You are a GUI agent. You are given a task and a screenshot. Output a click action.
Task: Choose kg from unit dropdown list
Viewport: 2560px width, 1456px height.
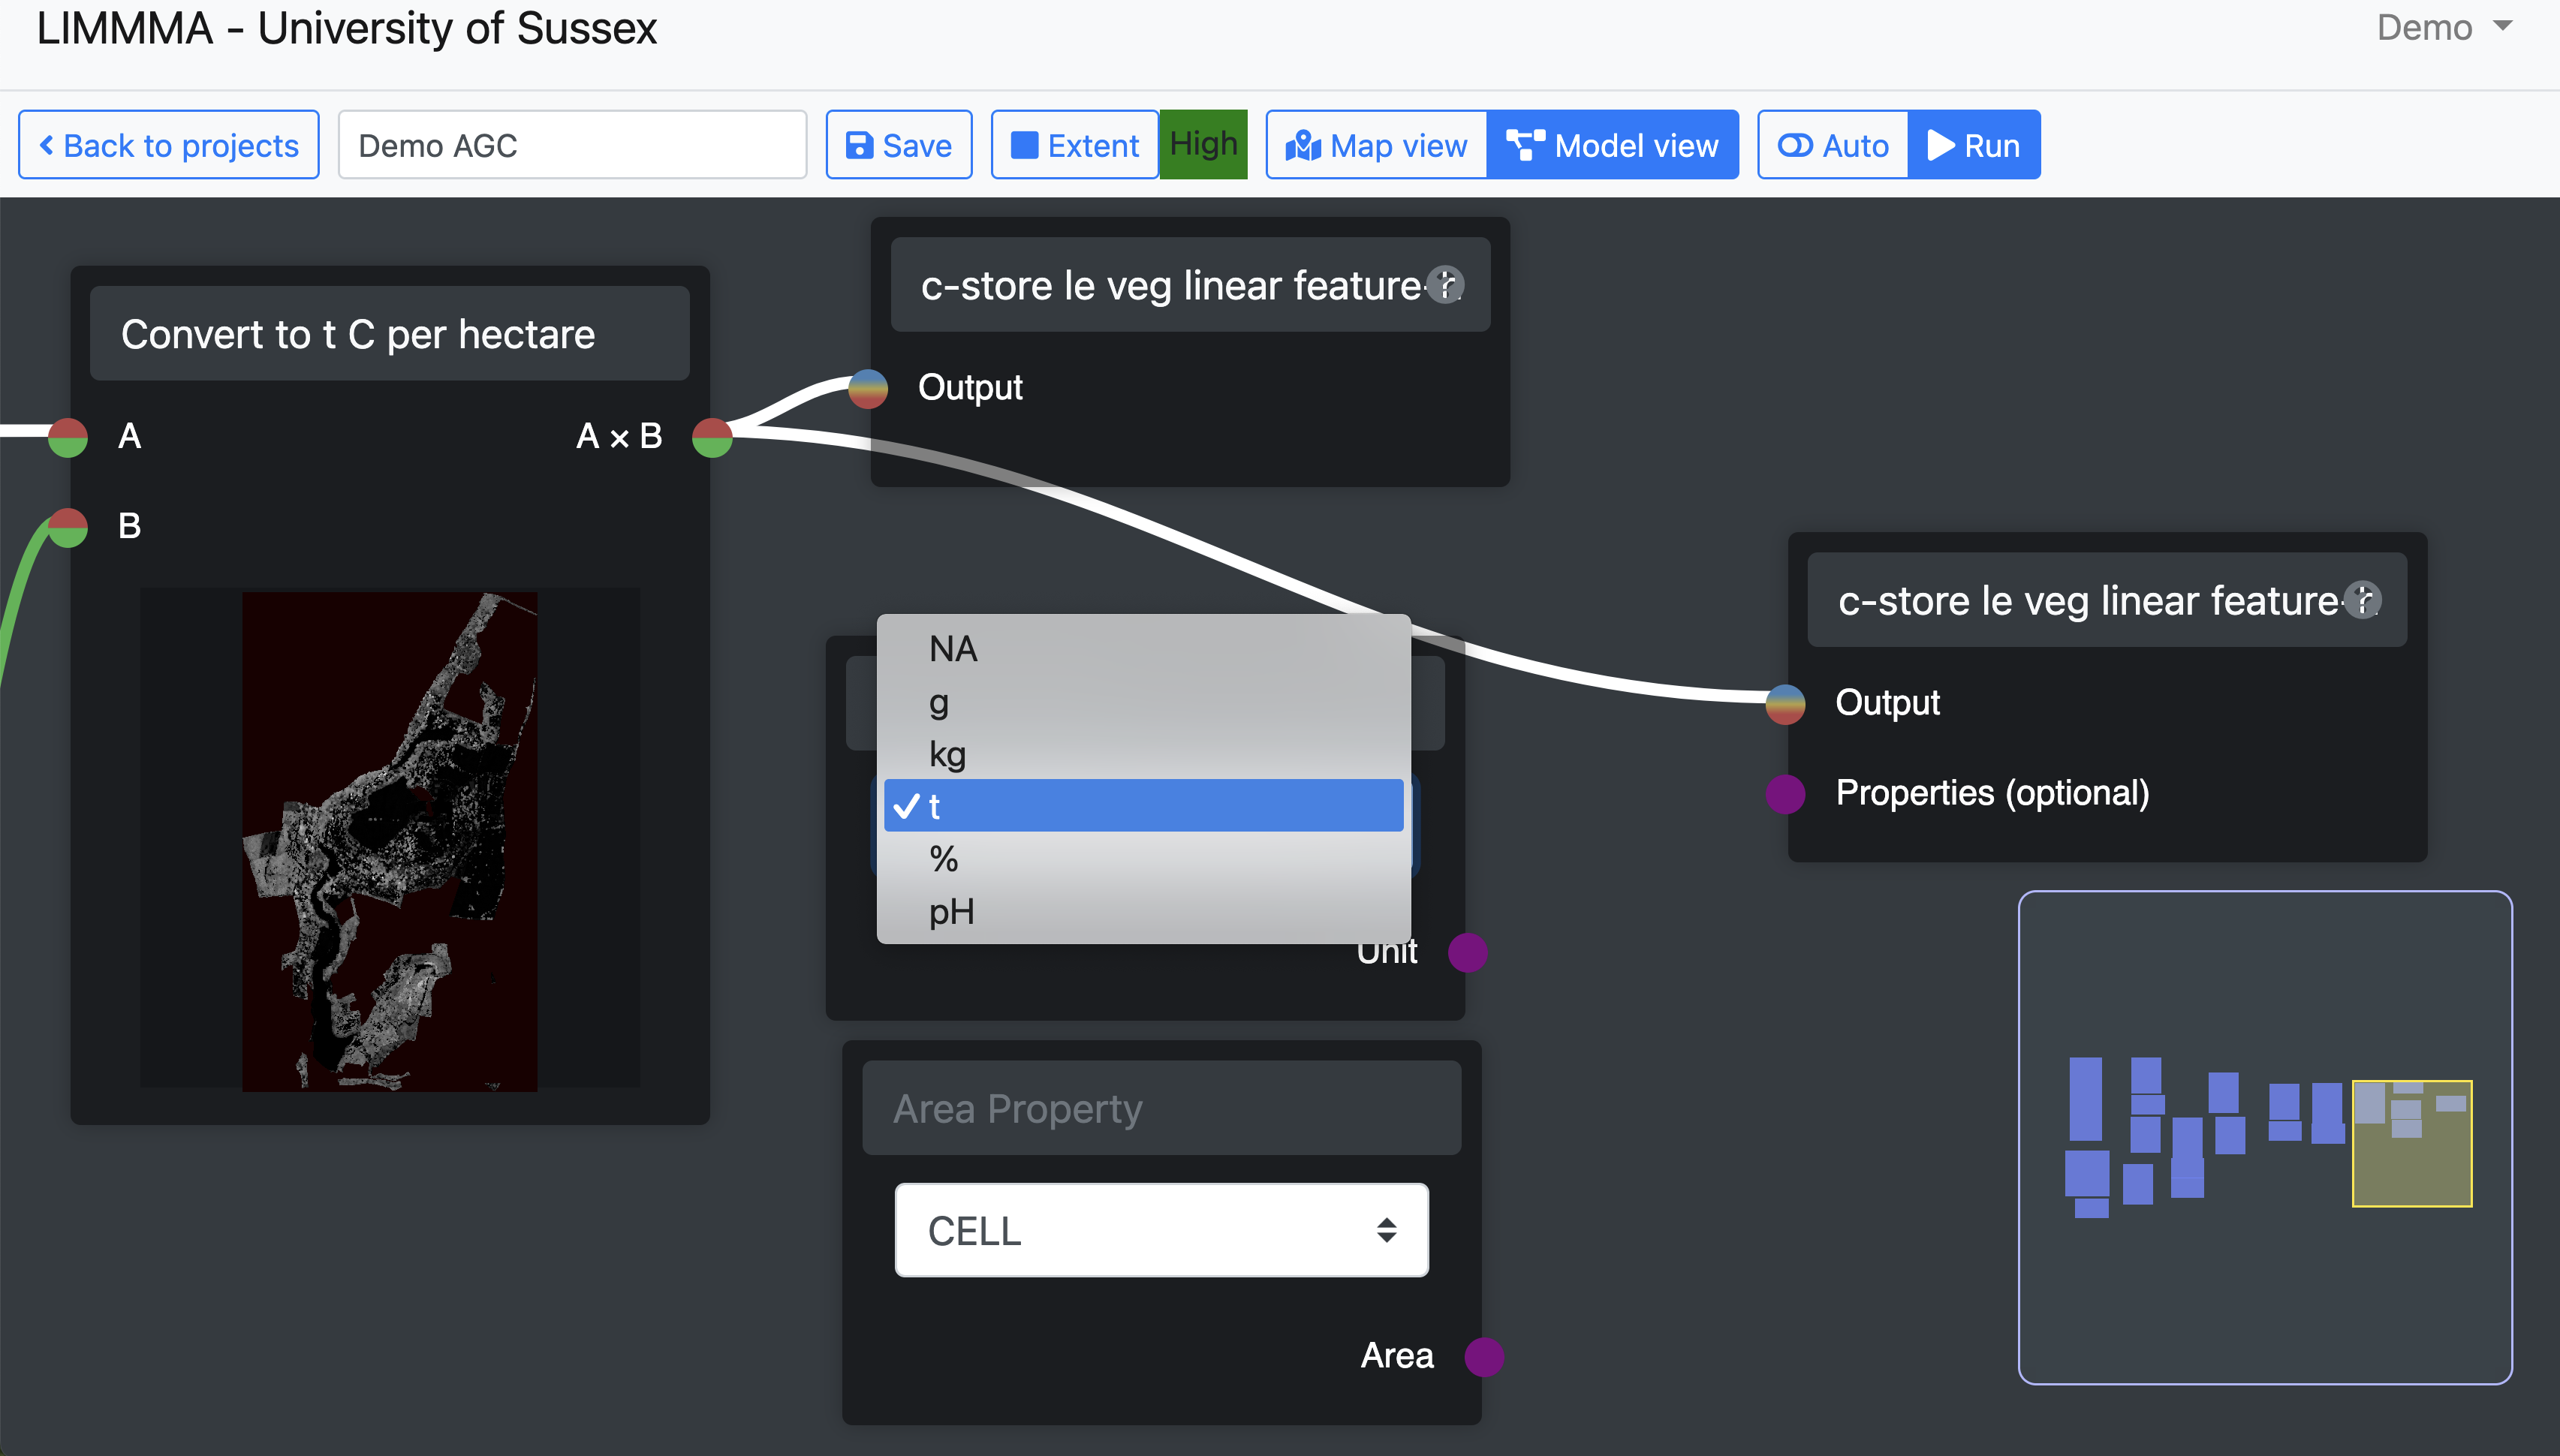click(1143, 754)
